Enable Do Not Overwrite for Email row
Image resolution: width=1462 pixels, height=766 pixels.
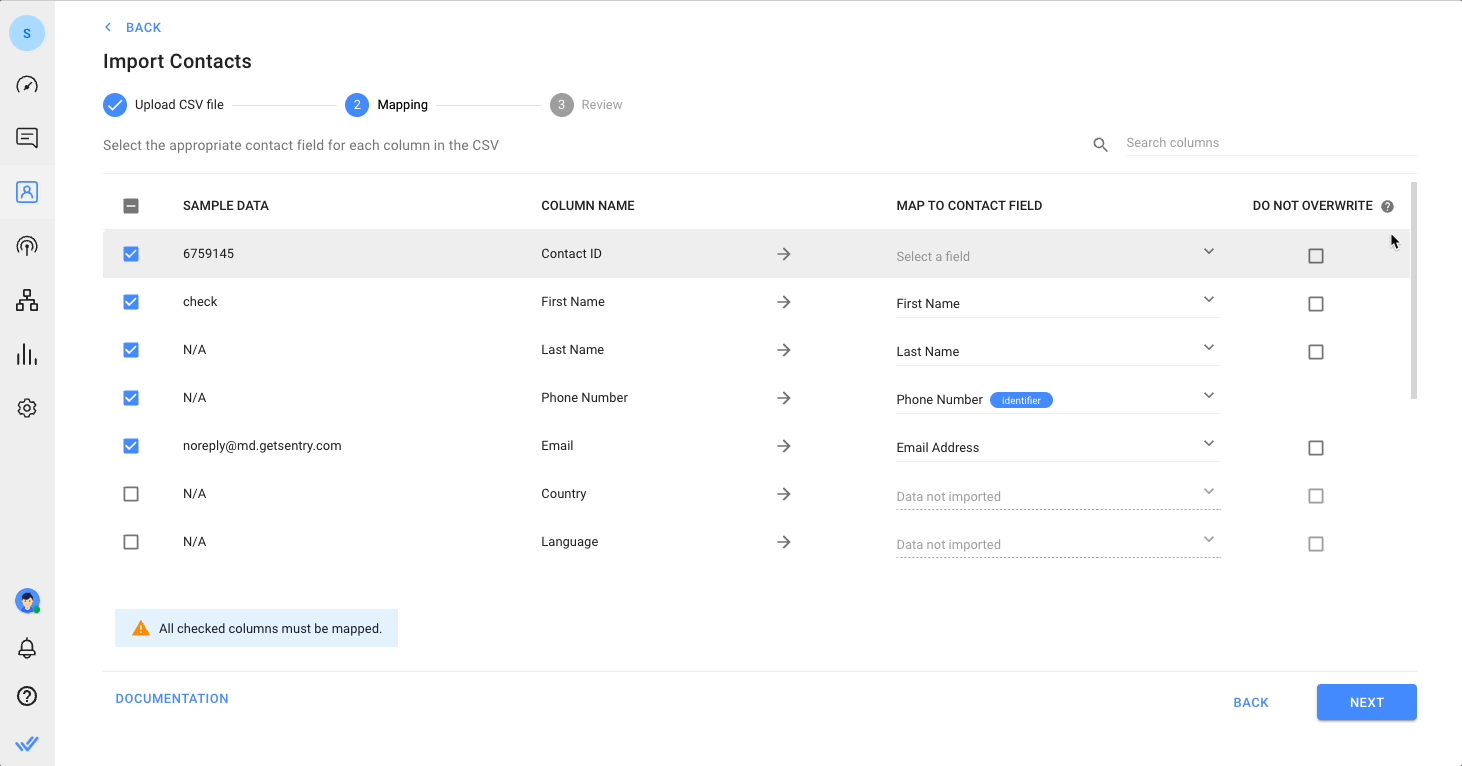click(1315, 448)
